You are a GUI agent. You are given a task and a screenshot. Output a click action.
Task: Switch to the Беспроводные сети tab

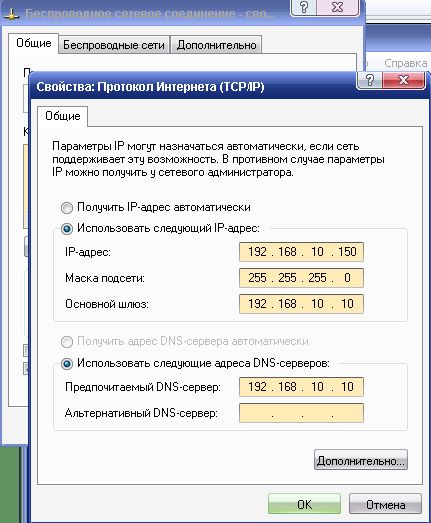[114, 45]
